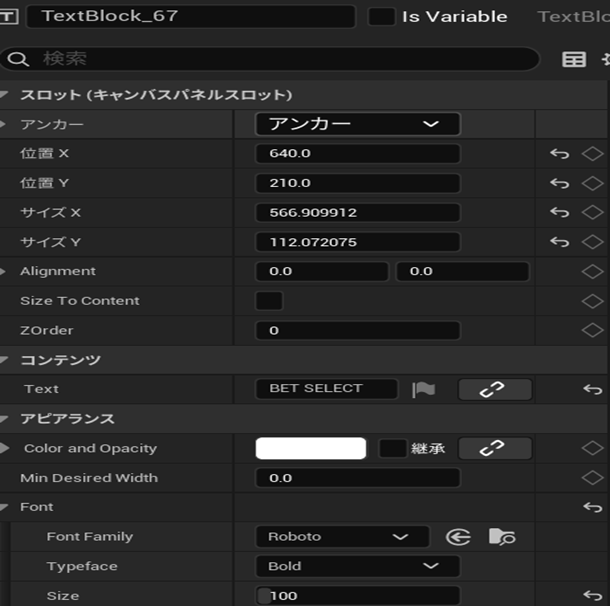Click the use selected asset arrow for Font Family
The width and height of the screenshot is (610, 606).
click(458, 537)
